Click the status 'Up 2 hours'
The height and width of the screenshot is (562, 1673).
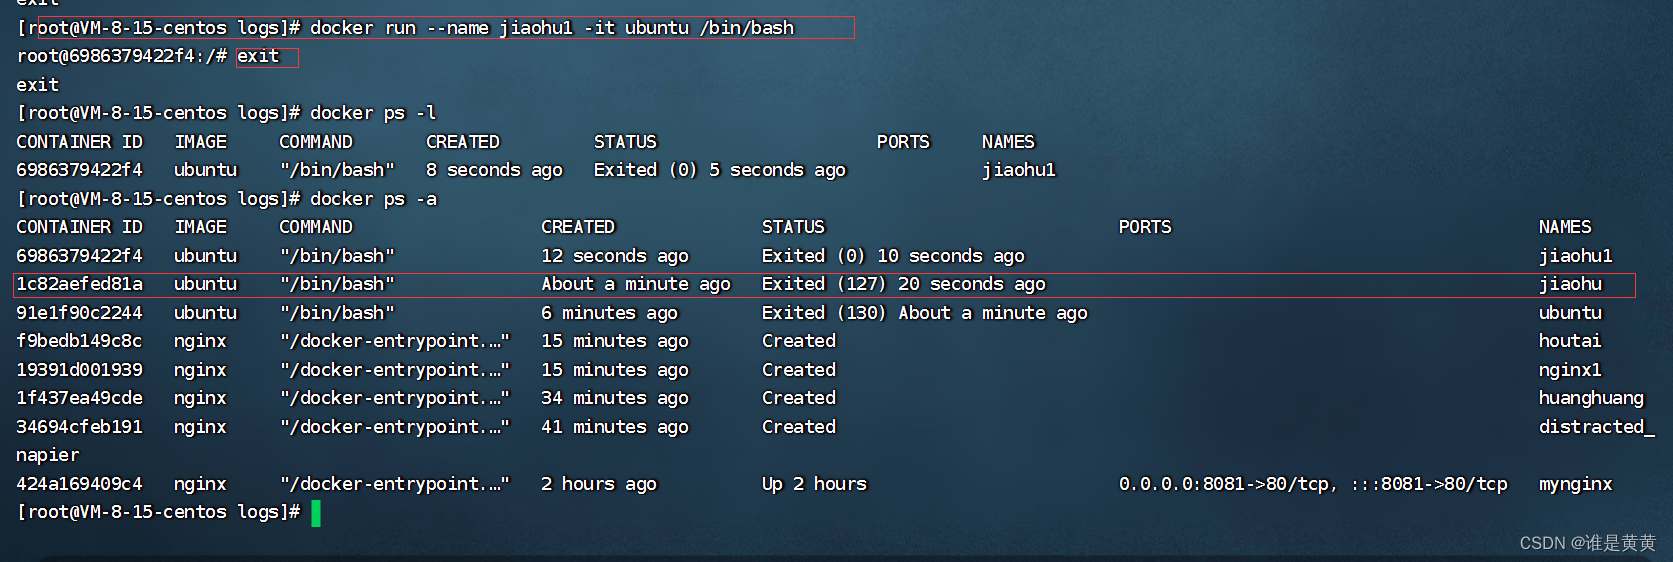814,484
